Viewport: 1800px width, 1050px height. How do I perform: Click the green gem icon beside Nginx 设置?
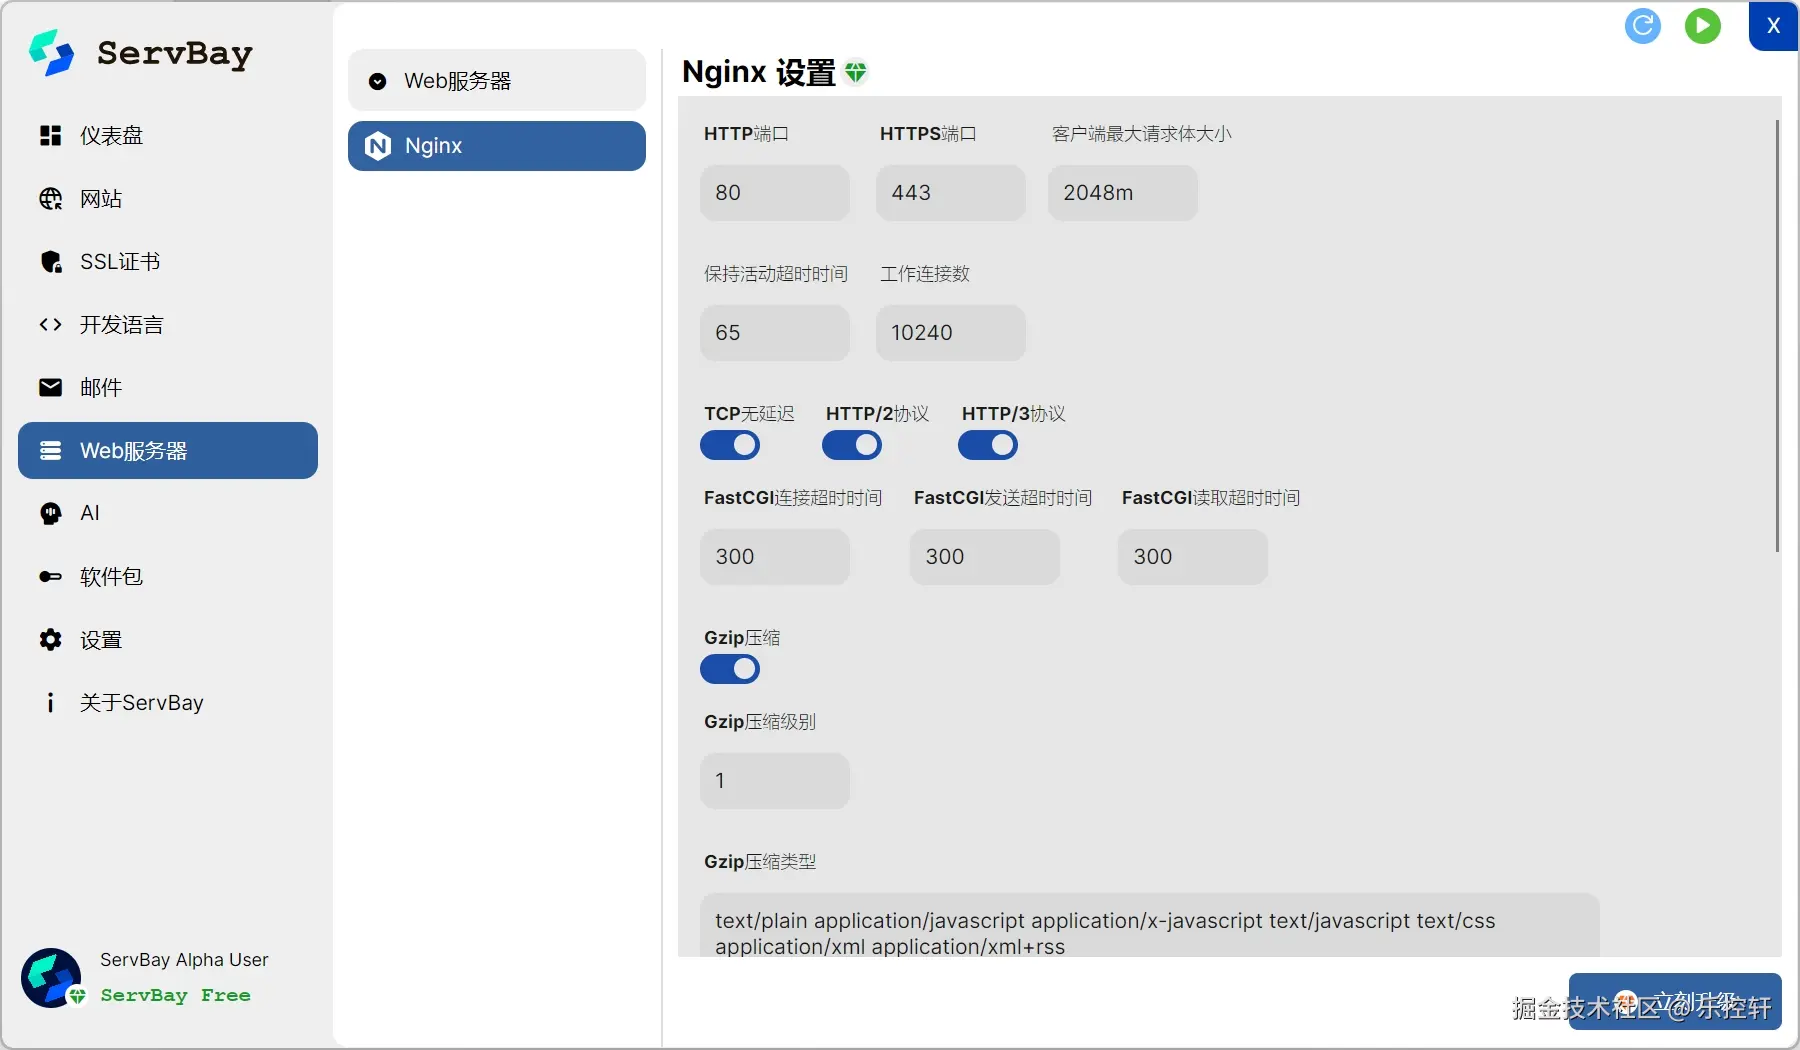[x=856, y=72]
